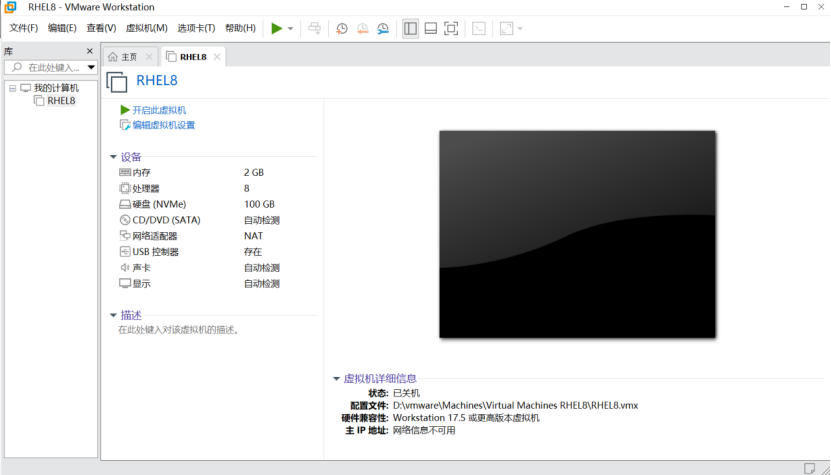Click the disc icon beside CD/DVD (SATA)
The image size is (831, 475).
125,220
